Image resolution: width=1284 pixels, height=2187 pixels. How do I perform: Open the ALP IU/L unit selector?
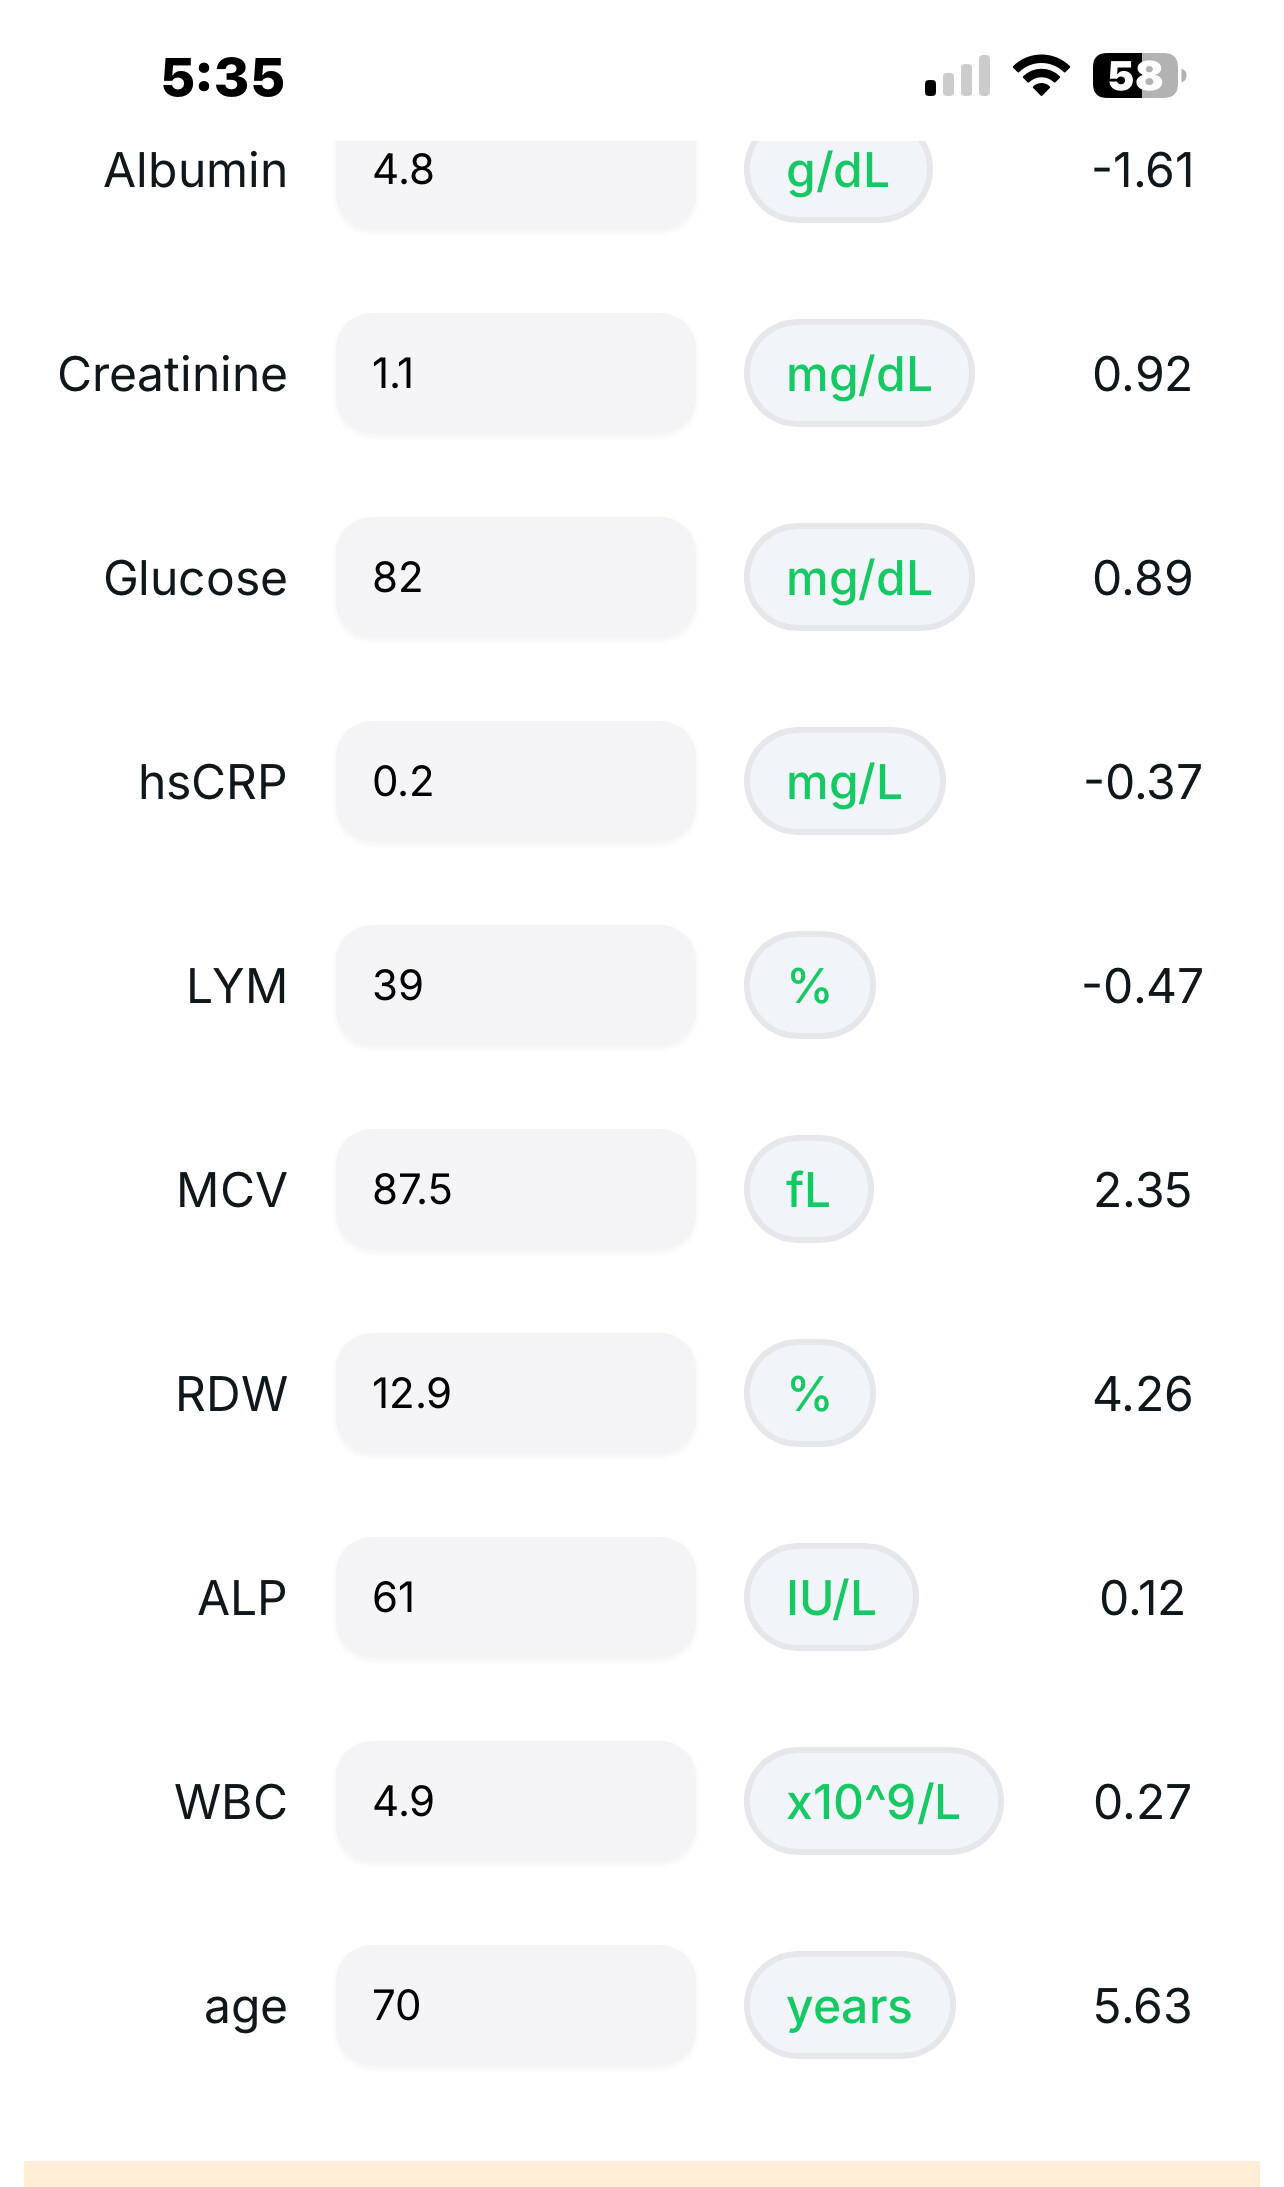click(x=831, y=1598)
